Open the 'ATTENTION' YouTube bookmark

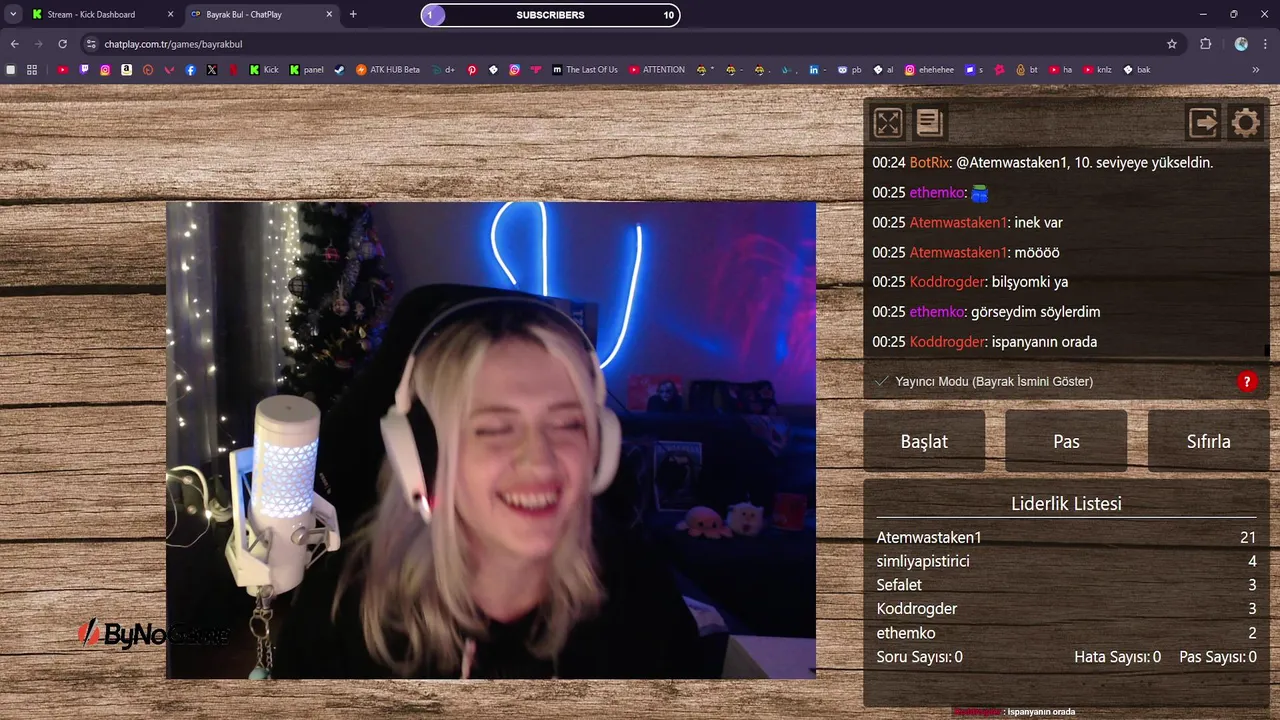coord(657,70)
